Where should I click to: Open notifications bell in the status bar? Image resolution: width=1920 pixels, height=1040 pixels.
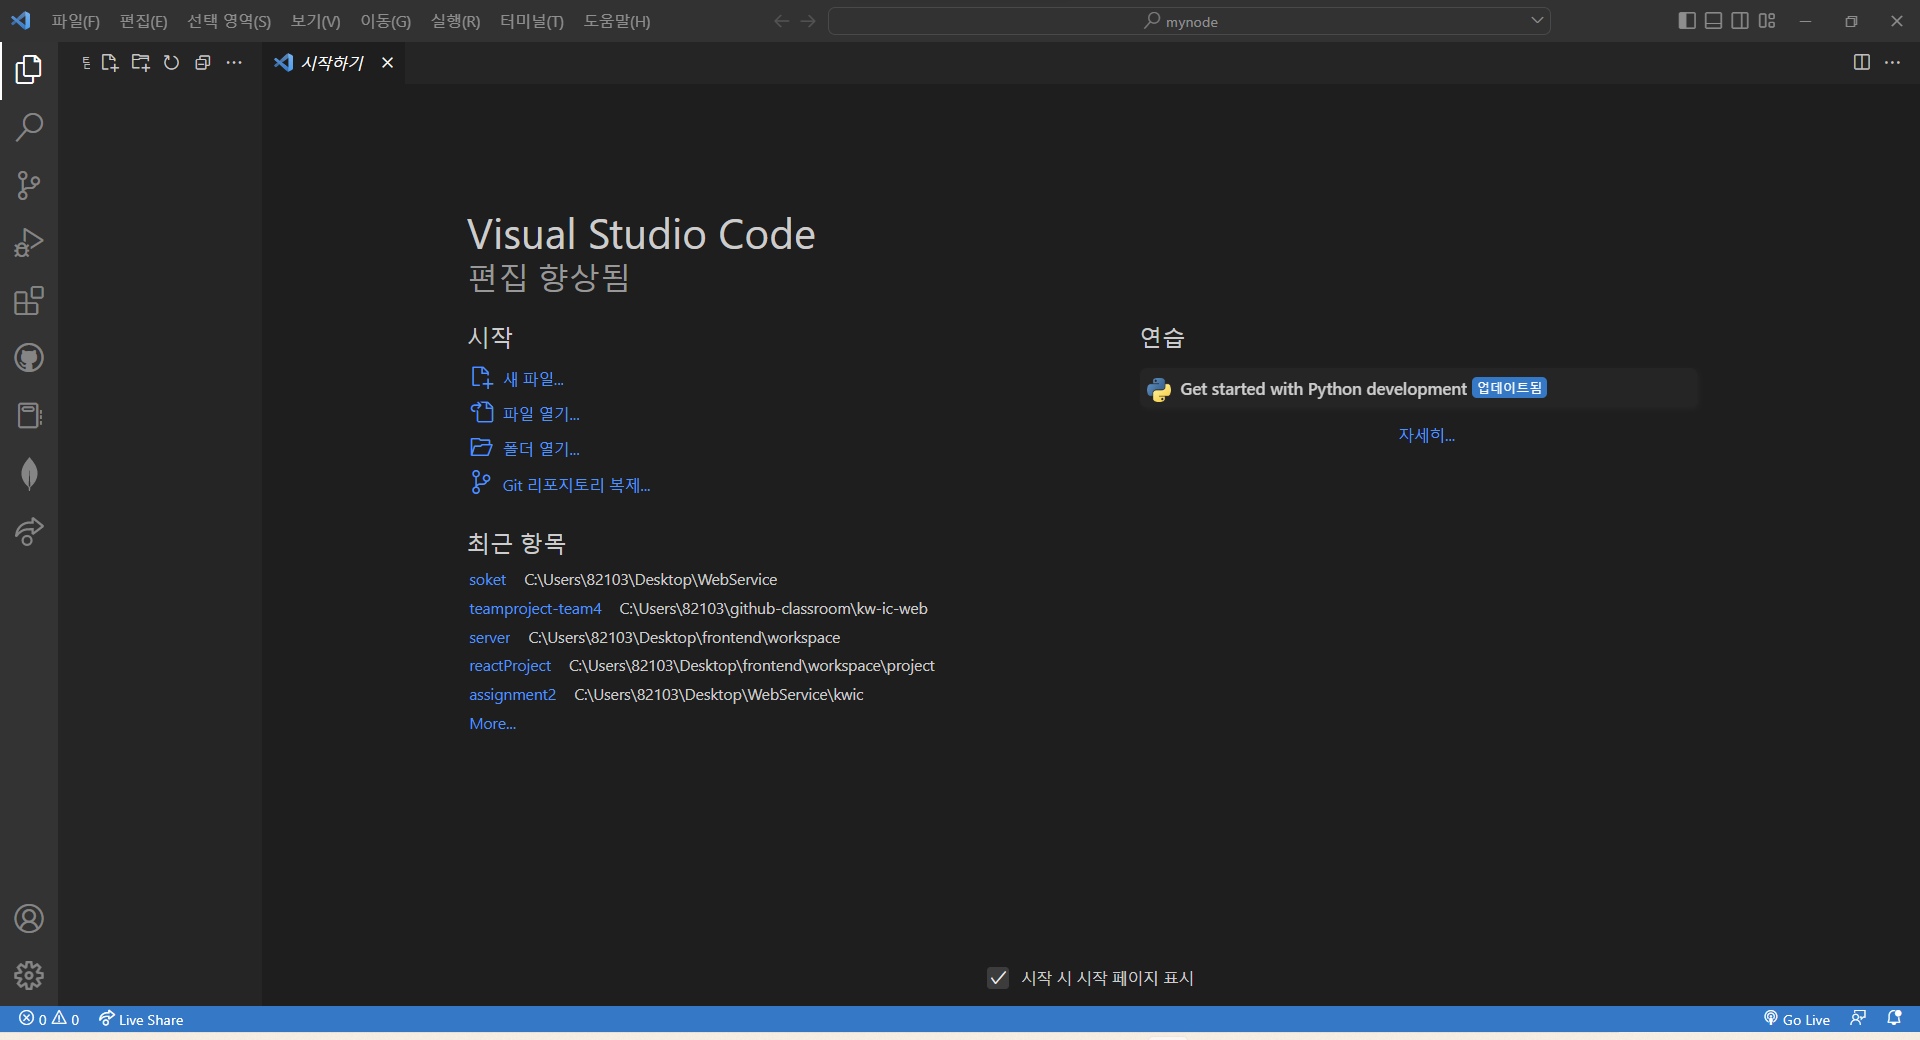pyautogui.click(x=1894, y=1019)
